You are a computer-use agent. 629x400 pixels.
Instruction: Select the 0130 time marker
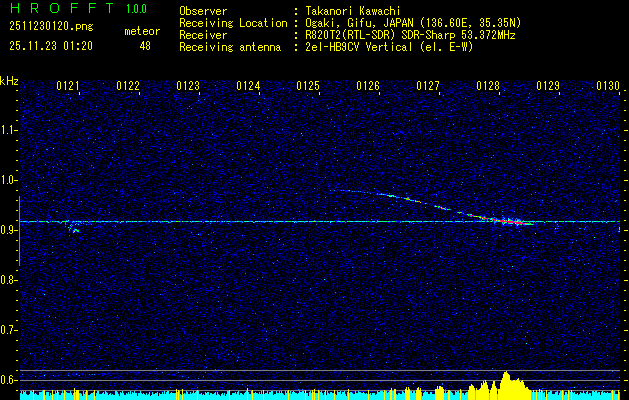pyautogui.click(x=608, y=87)
